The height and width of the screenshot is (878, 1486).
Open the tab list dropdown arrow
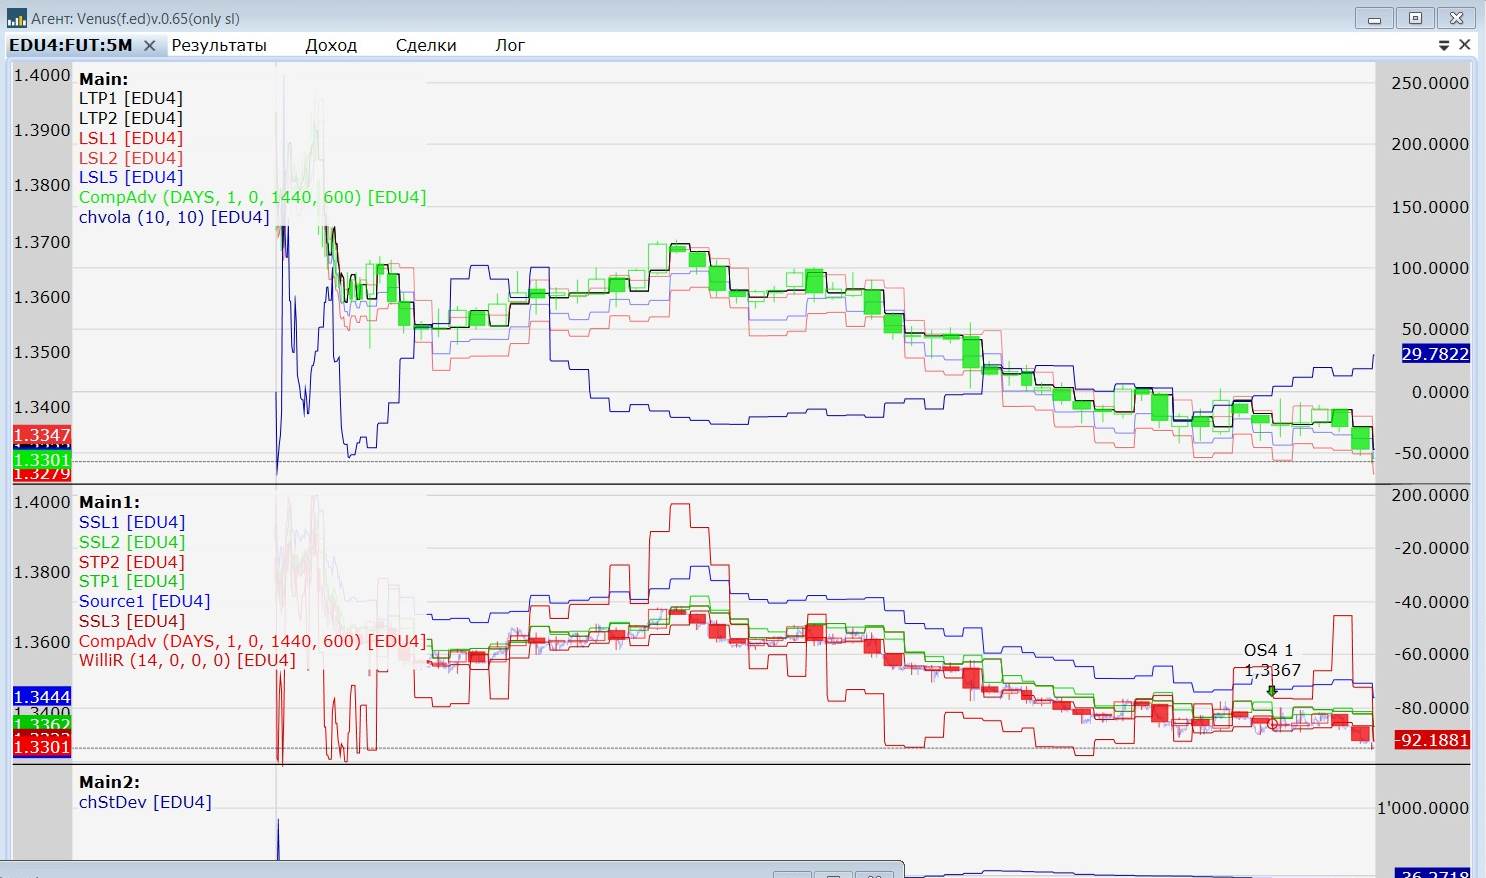(1444, 45)
